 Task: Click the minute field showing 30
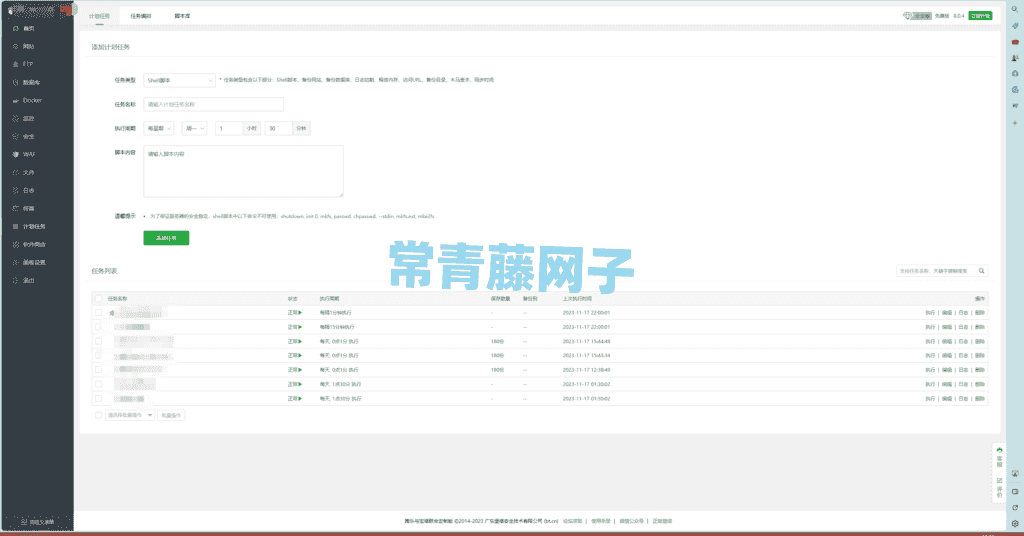click(278, 129)
